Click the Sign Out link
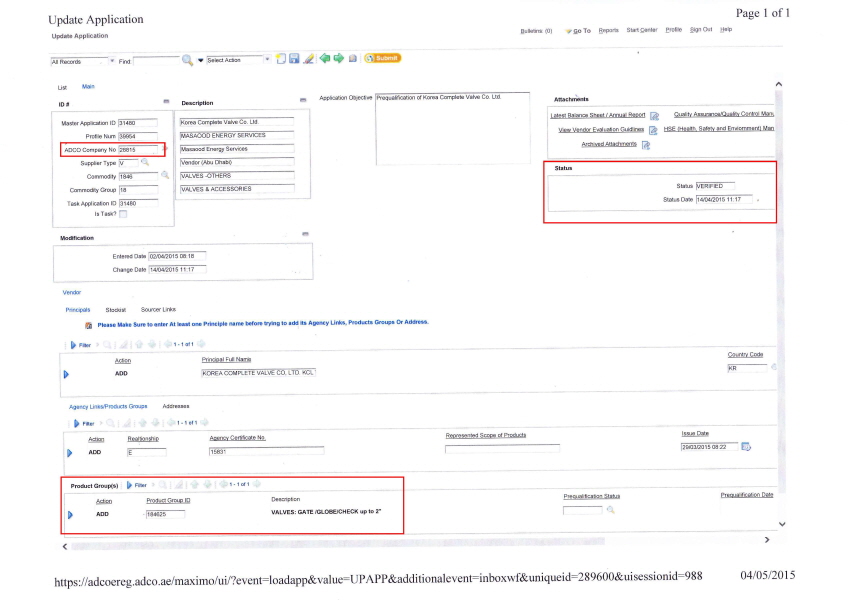This screenshot has width=849, height=600. point(700,30)
